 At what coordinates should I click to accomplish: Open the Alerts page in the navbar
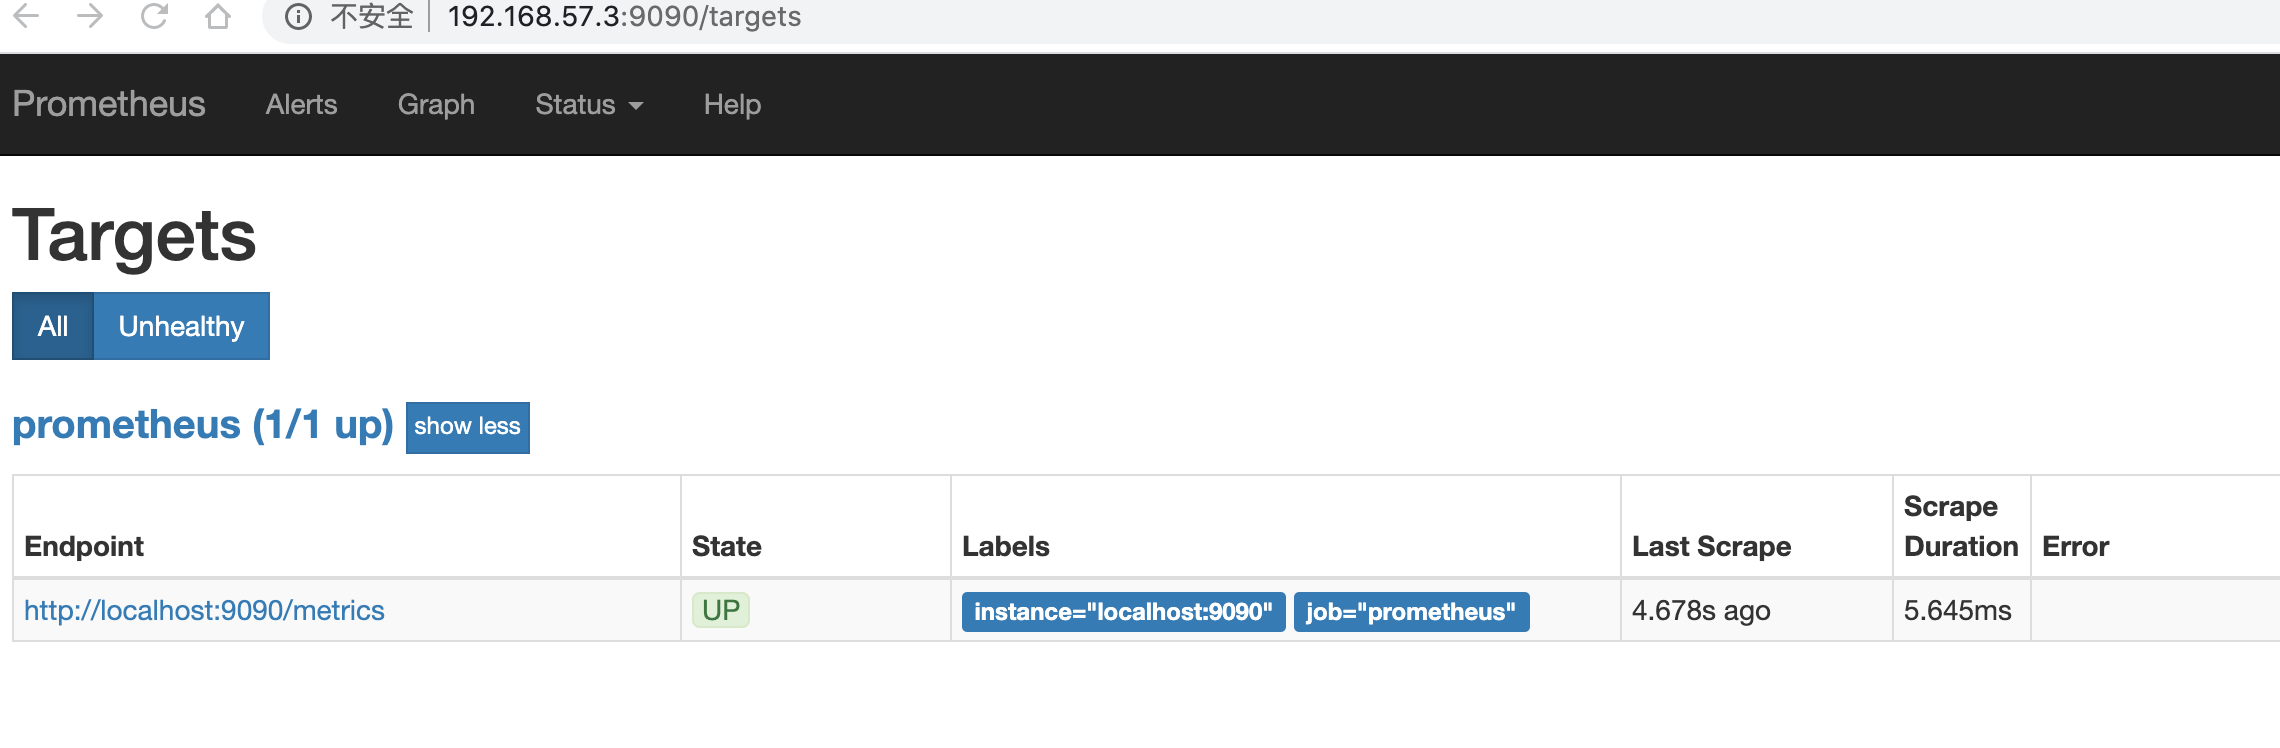click(x=301, y=104)
